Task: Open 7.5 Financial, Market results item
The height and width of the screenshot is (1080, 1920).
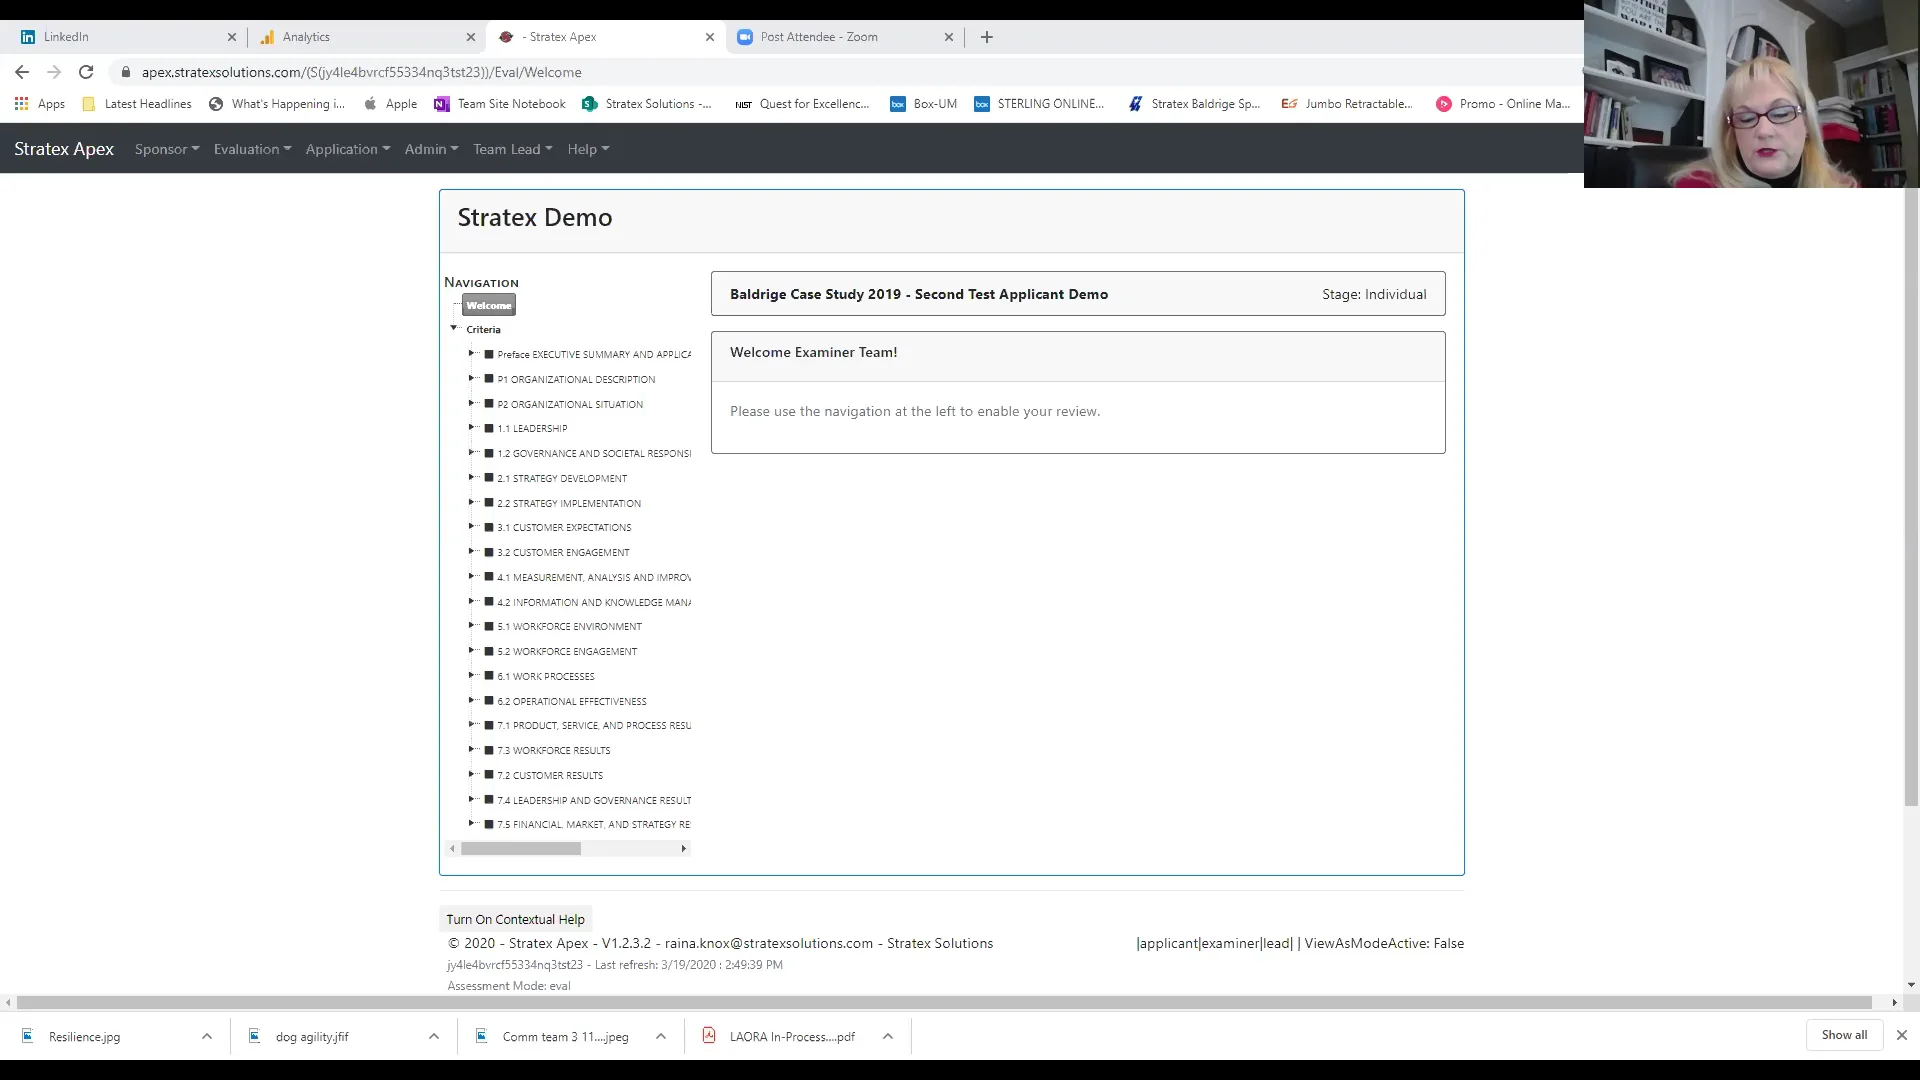Action: click(x=594, y=824)
